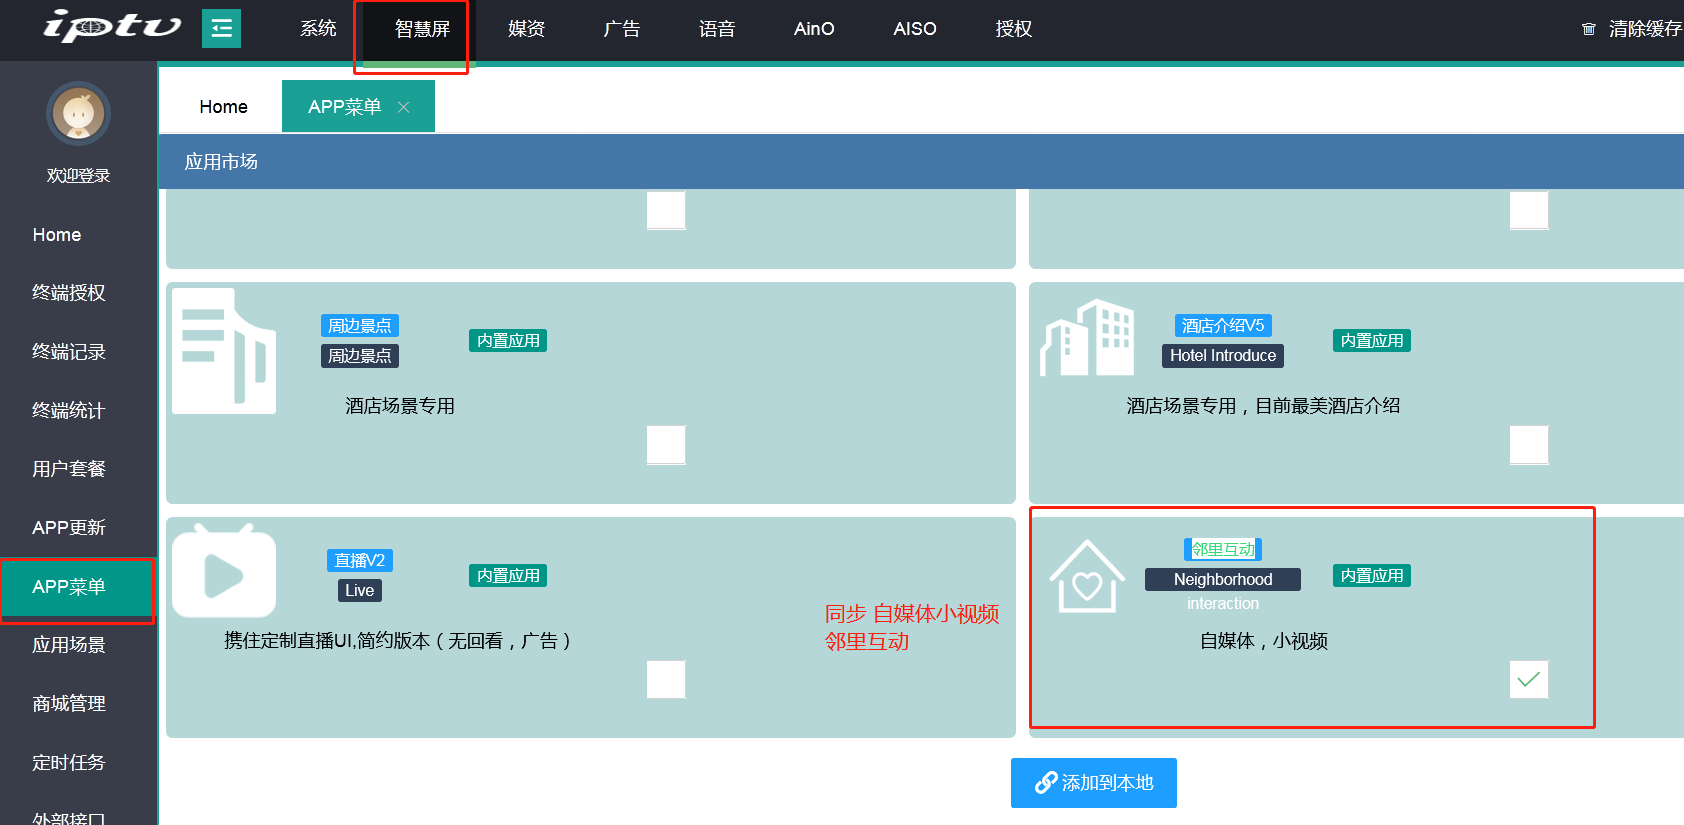Click the hotel buildings app icon
1684x825 pixels.
click(x=1086, y=338)
